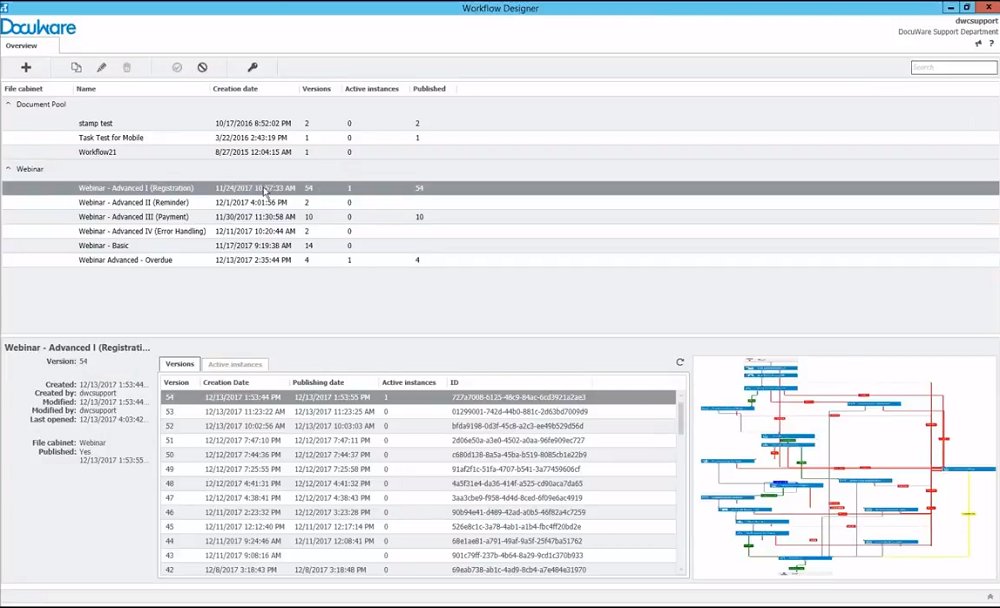Switch to the Active instances tab
Viewport: 1000px width, 608px height.
click(234, 365)
